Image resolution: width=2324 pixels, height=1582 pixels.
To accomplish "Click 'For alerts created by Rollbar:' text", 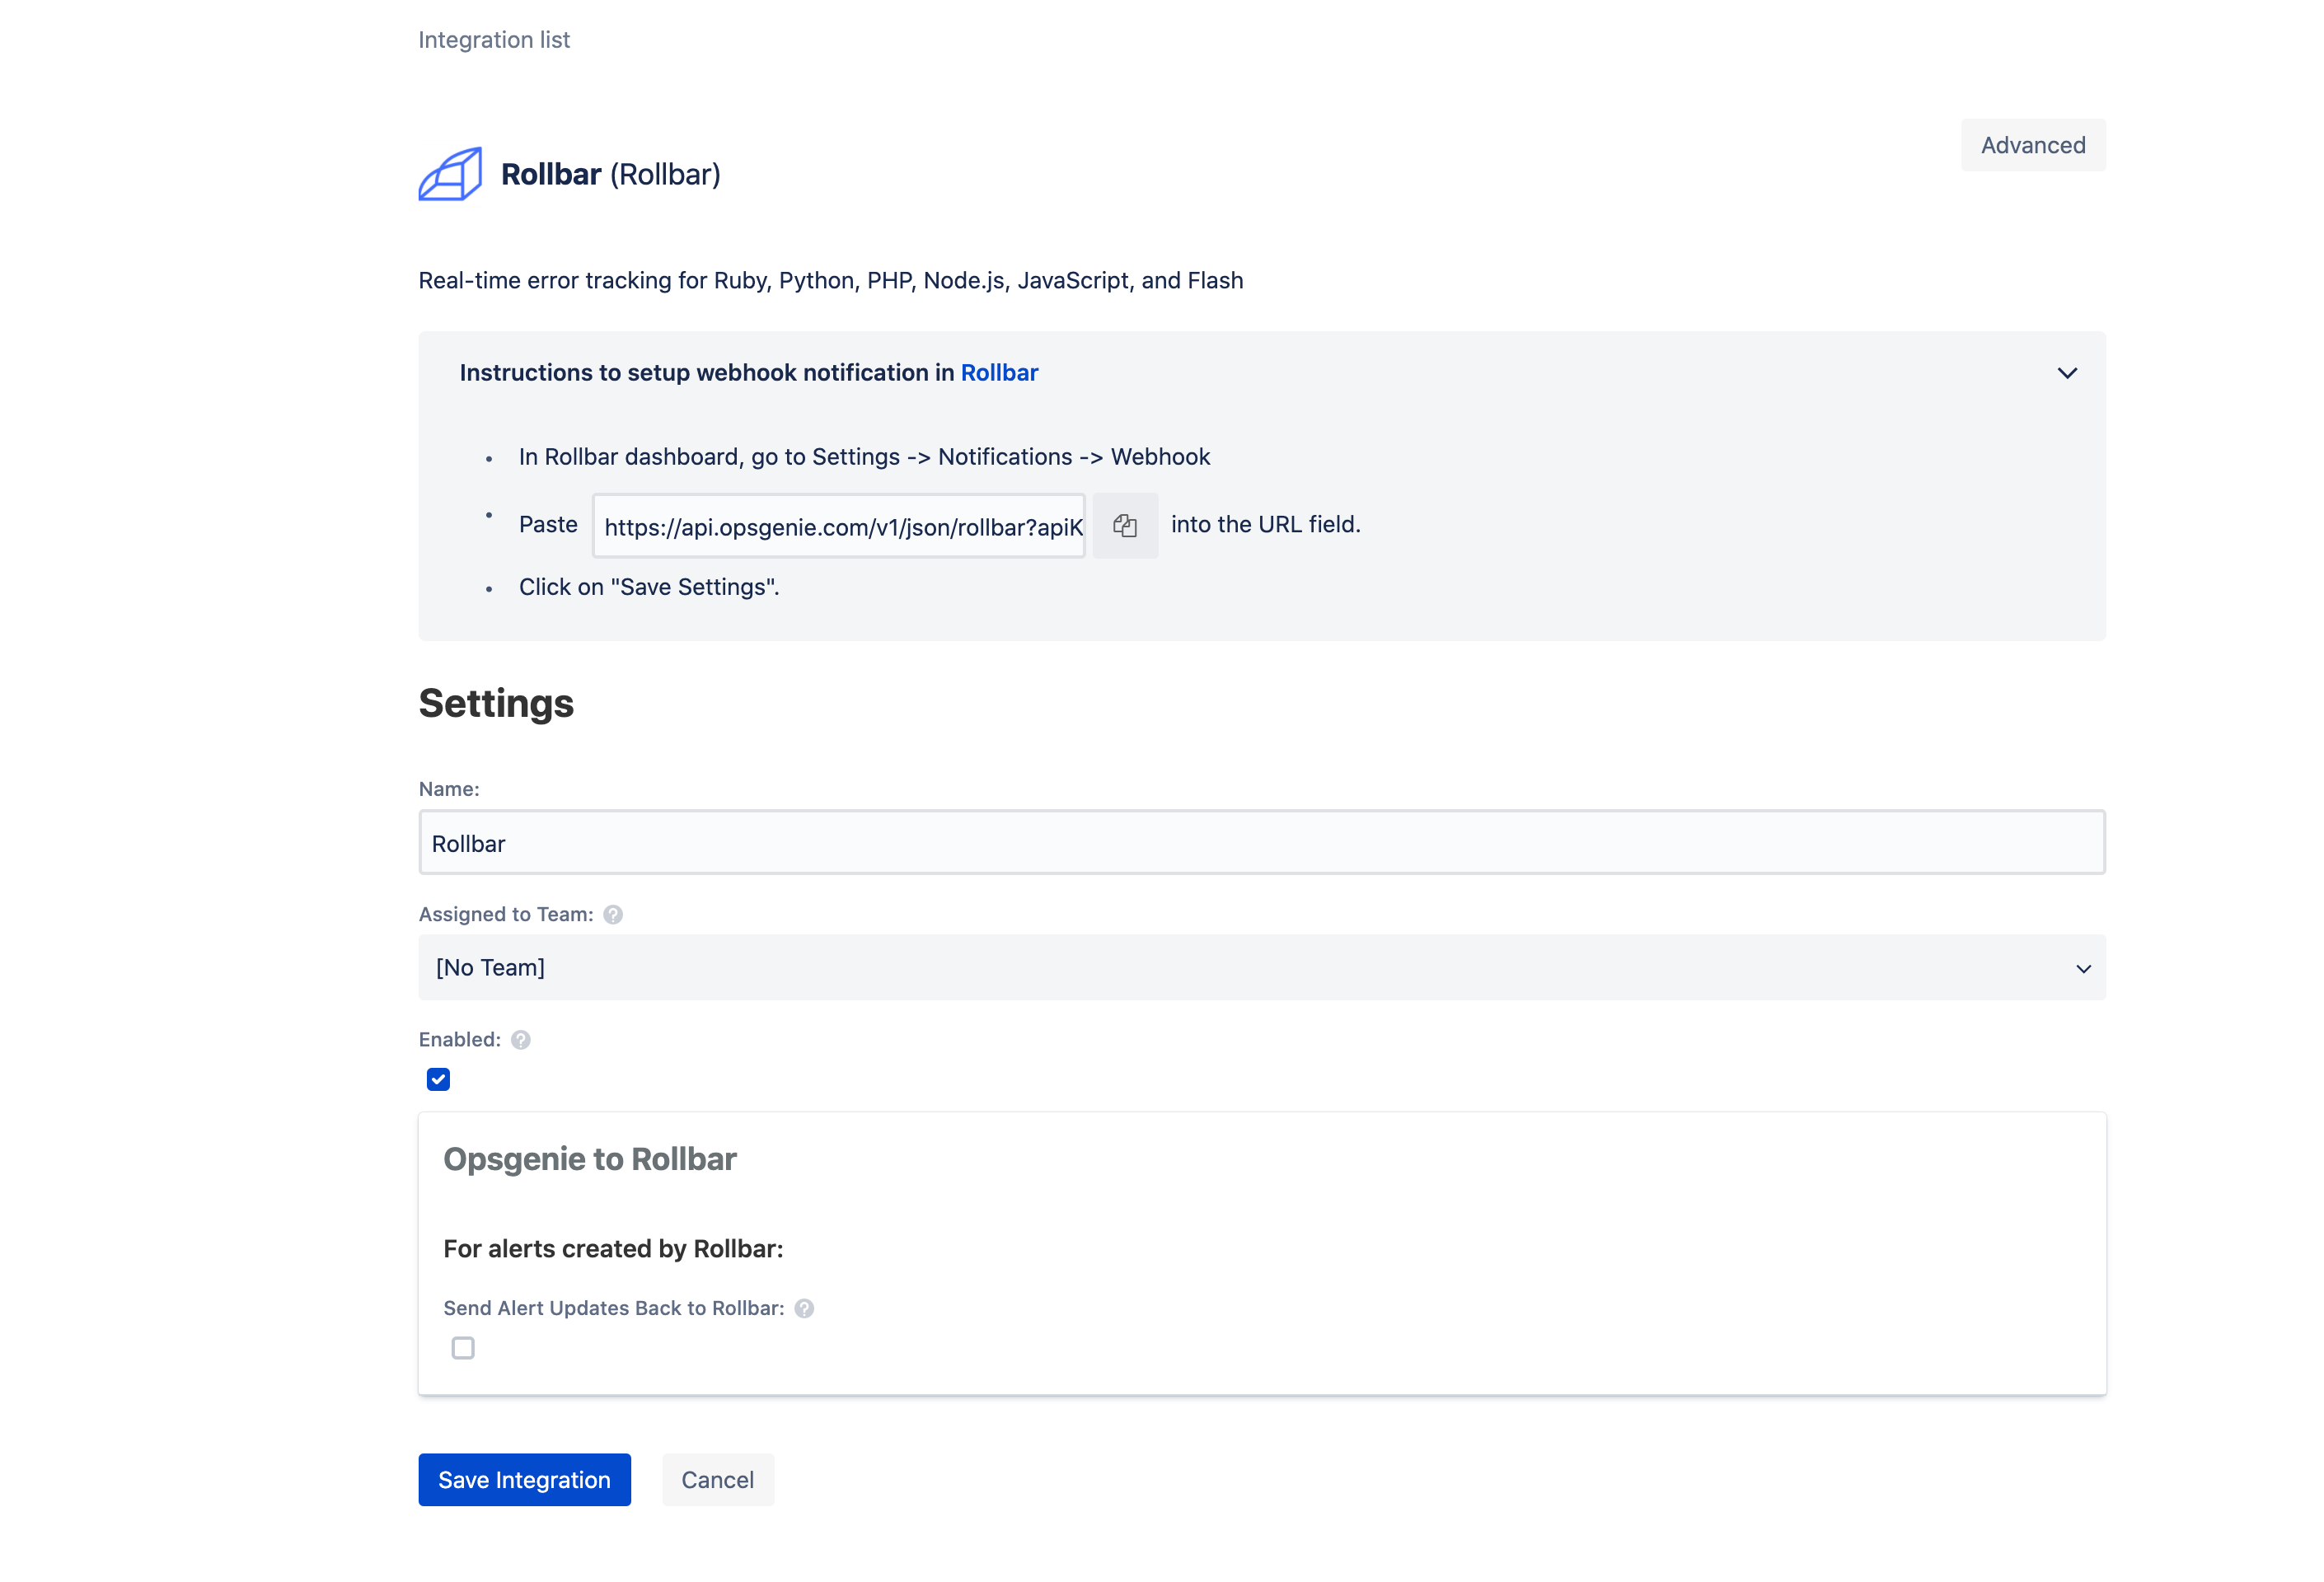I will pos(614,1249).
